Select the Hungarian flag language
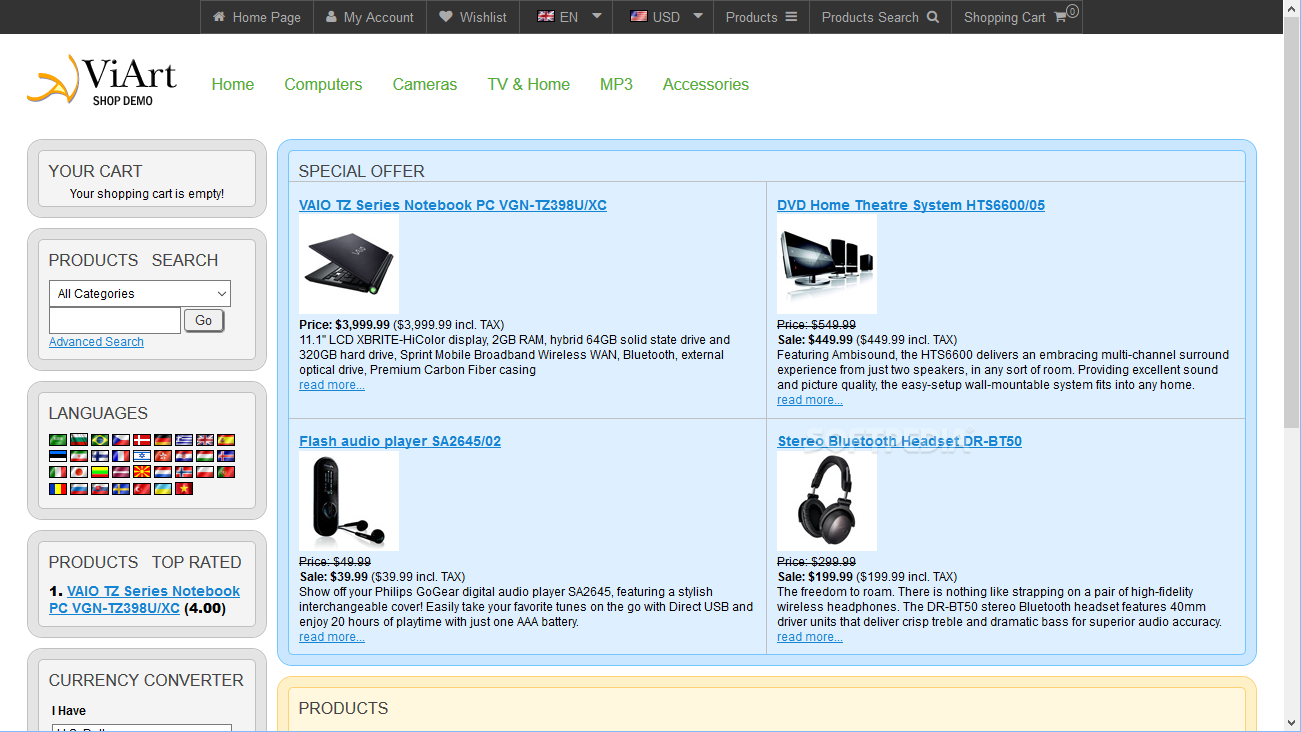 205,456
